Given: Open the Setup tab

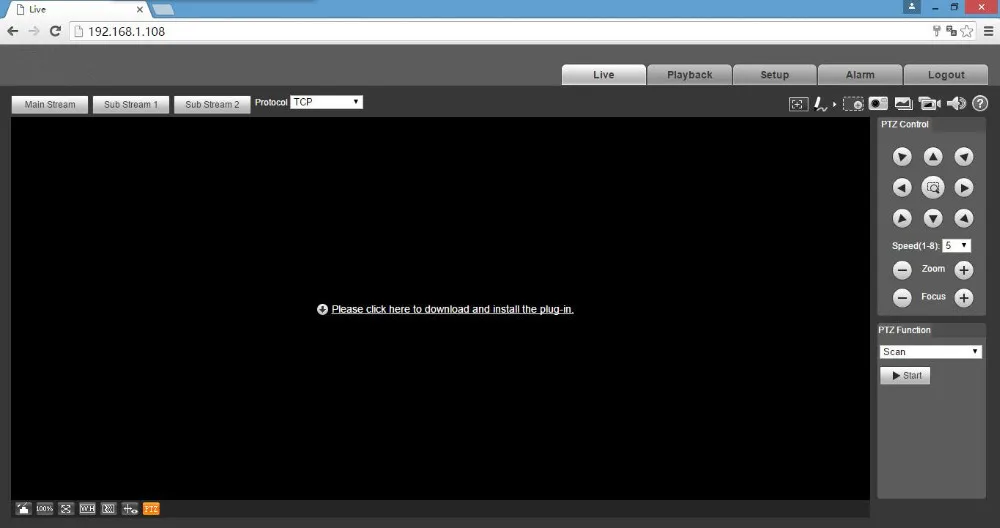Looking at the screenshot, I should (775, 75).
